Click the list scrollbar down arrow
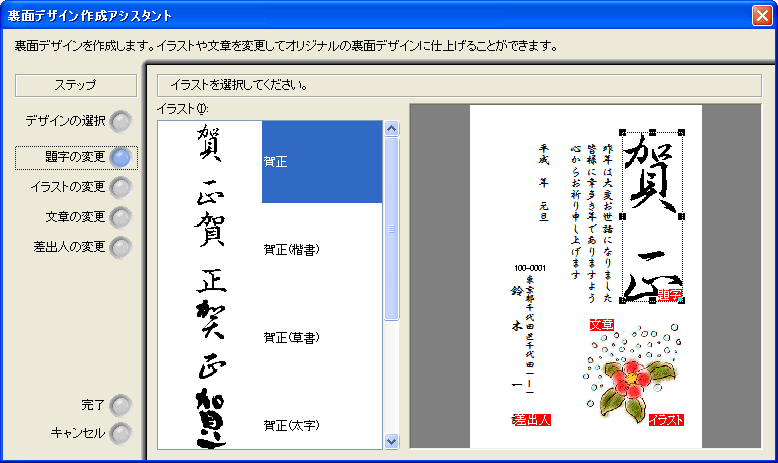The image size is (778, 463). pos(391,441)
